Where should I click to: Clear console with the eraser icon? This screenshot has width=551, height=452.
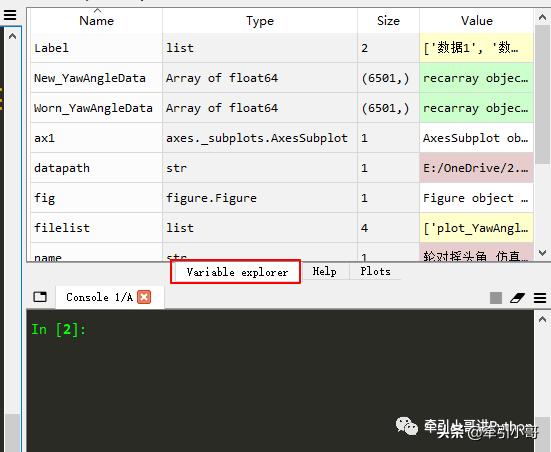point(517,298)
